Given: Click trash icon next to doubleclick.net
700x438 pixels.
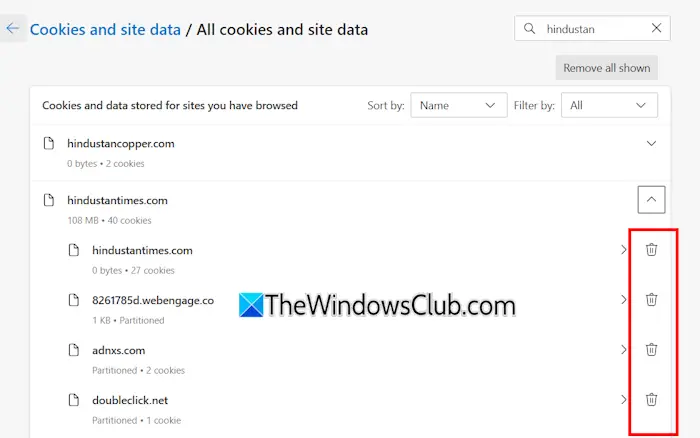Looking at the screenshot, I should click(651, 399).
